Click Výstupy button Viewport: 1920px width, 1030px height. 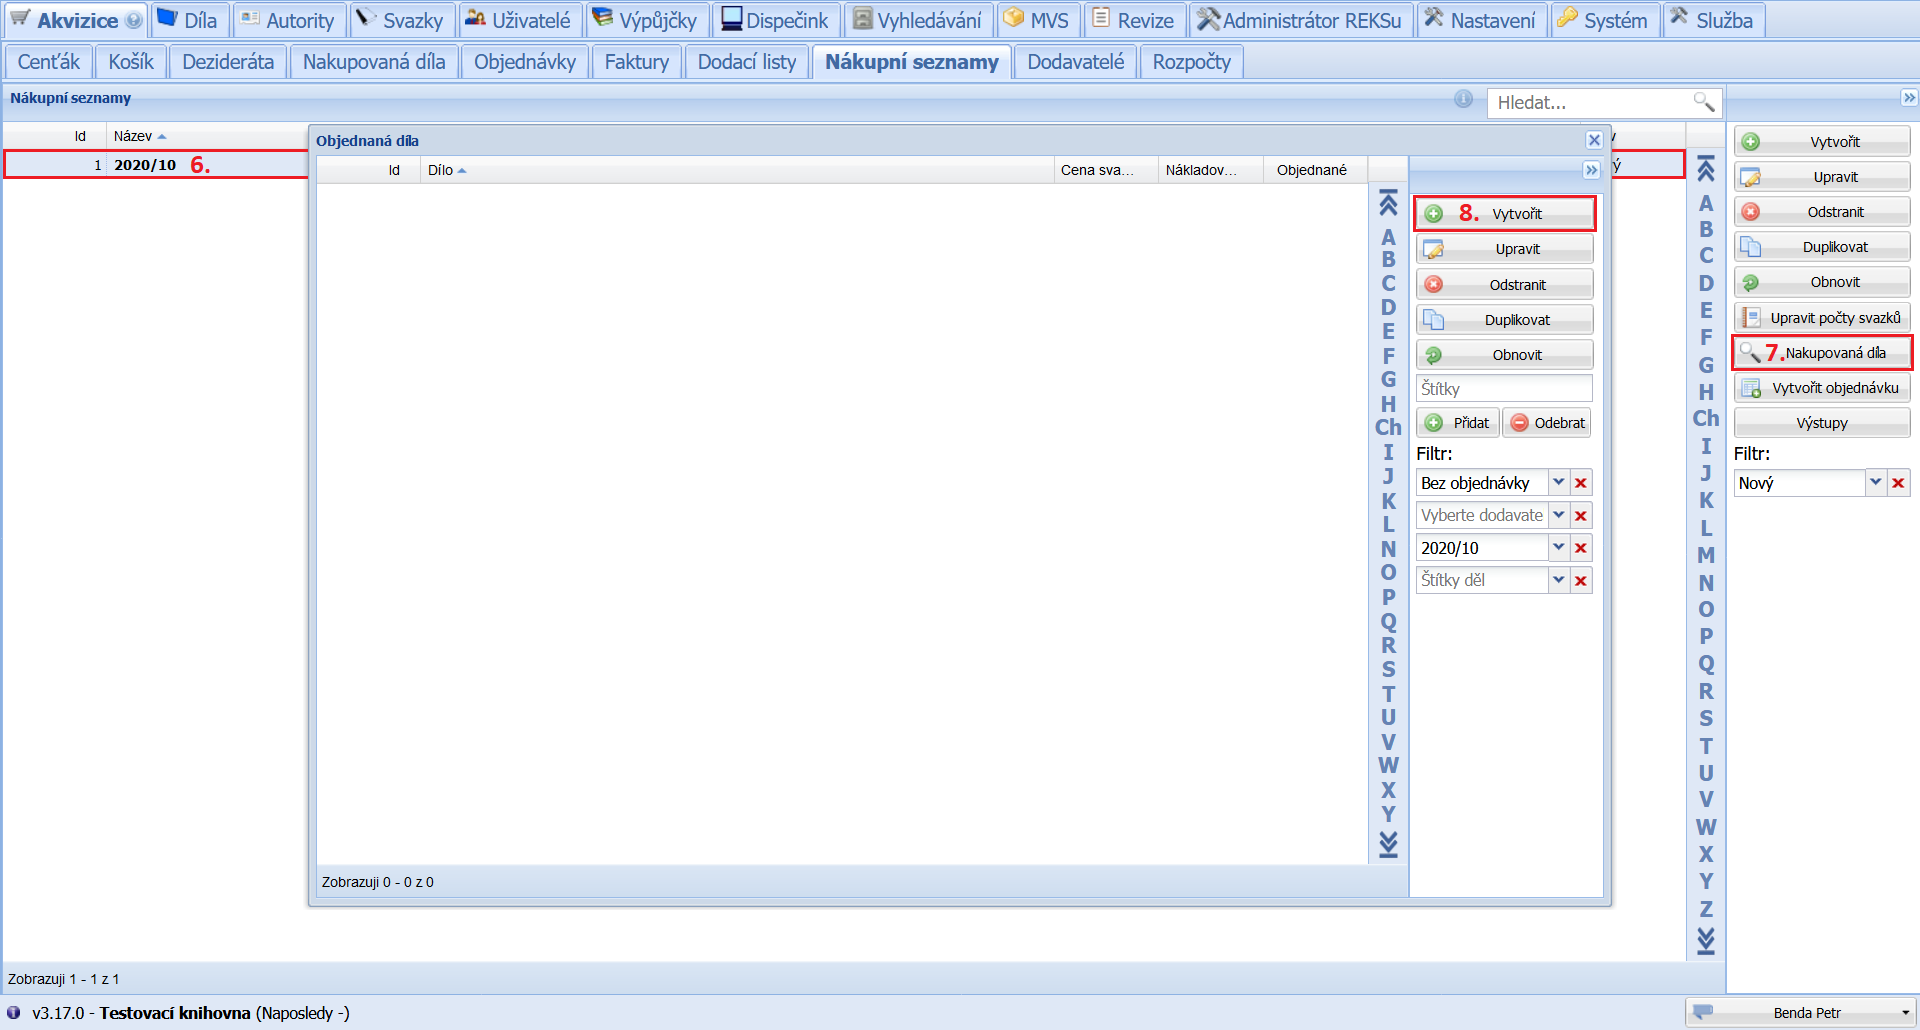coord(1822,423)
